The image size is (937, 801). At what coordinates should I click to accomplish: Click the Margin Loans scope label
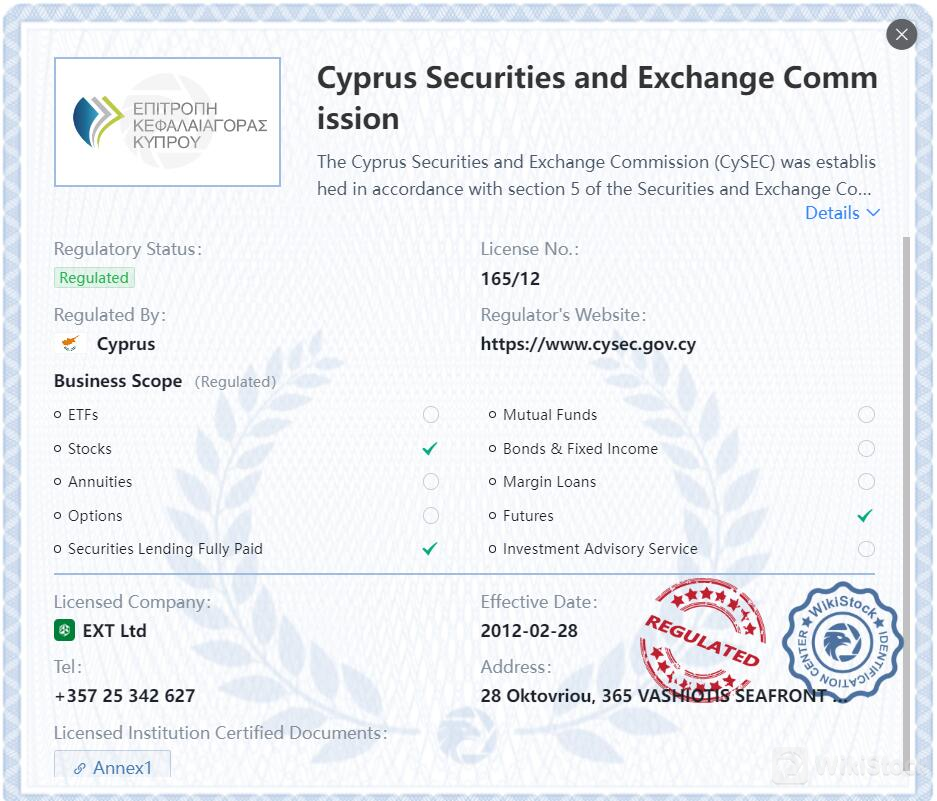click(x=549, y=482)
